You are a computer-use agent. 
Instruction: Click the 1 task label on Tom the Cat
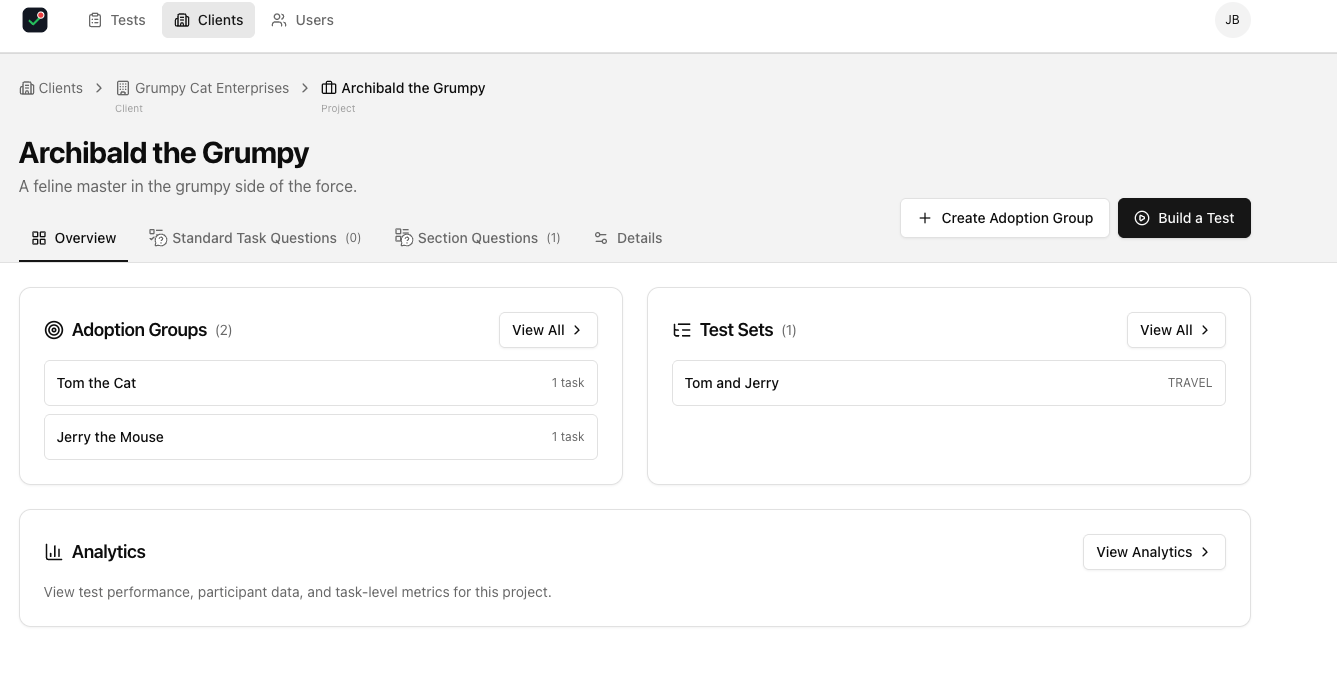click(568, 383)
